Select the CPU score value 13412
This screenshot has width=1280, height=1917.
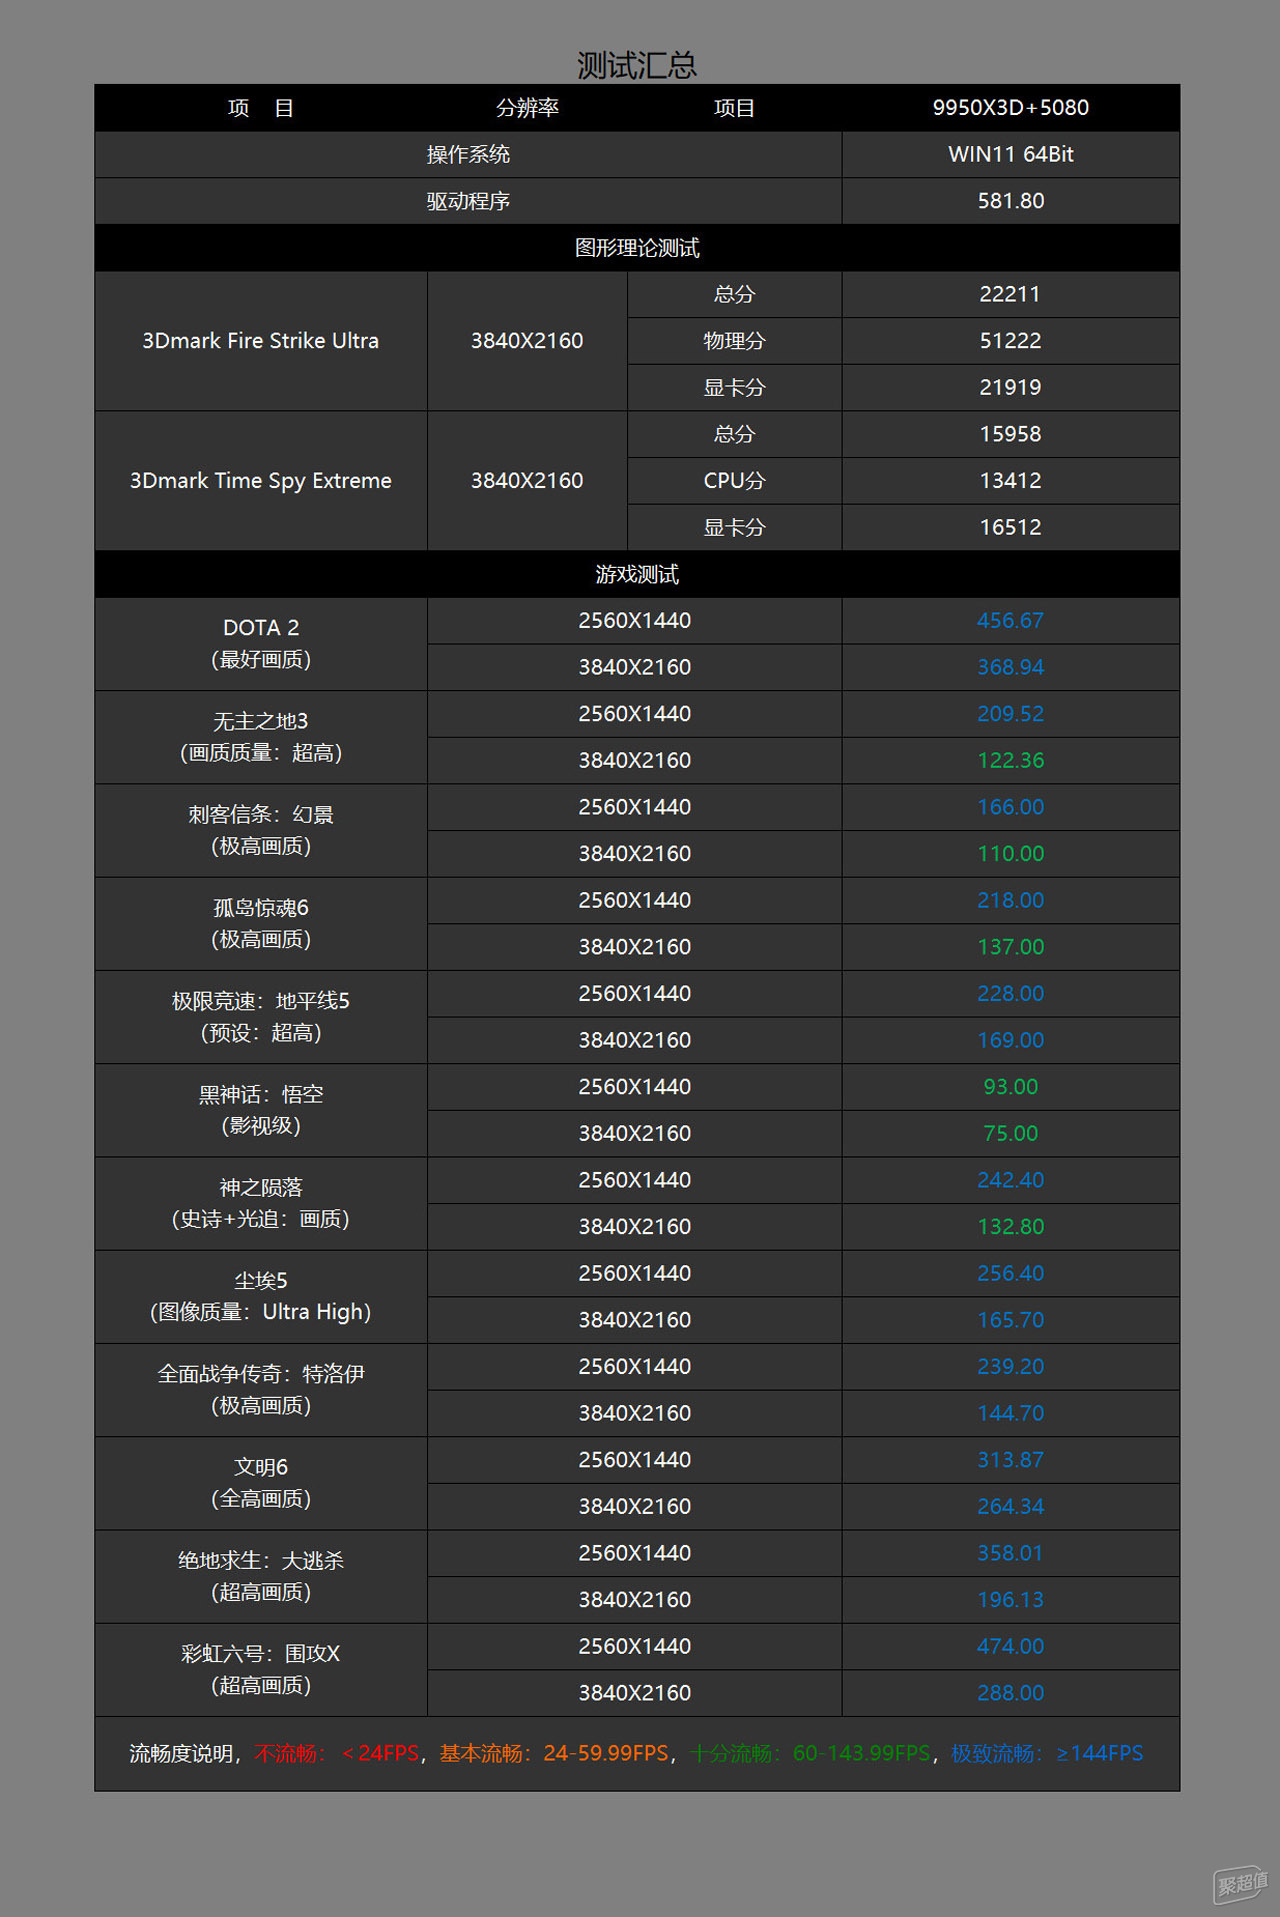pos(1010,481)
